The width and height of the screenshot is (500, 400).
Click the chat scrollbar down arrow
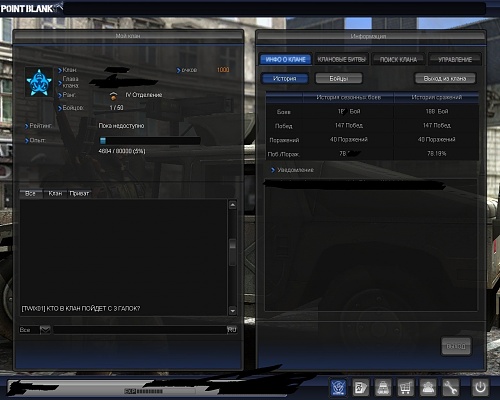(x=233, y=311)
